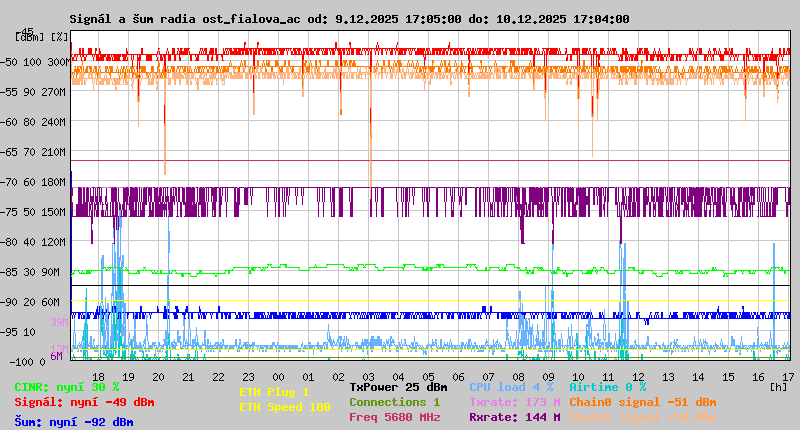Click the [h] unit label by the time axis
This screenshot has height=430, width=800.
coord(778,387)
